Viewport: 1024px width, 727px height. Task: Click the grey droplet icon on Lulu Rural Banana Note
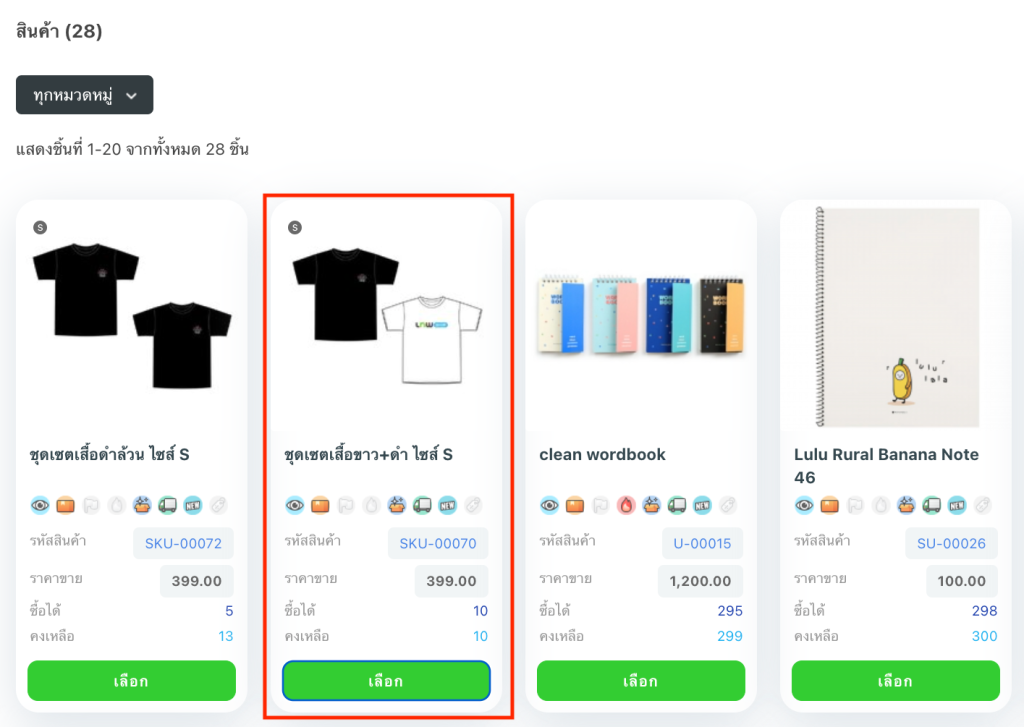pyautogui.click(x=881, y=505)
